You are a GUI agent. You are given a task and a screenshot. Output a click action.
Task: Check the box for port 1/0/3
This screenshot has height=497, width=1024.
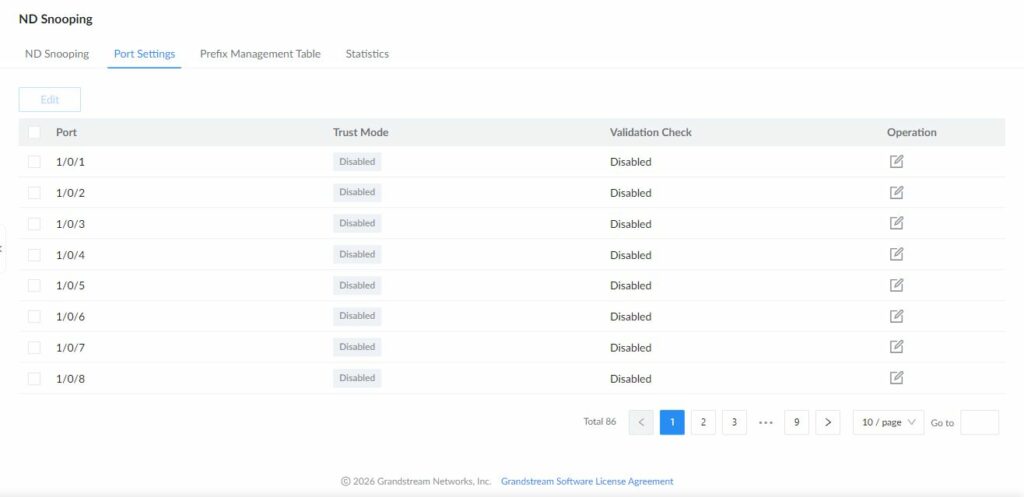(34, 223)
